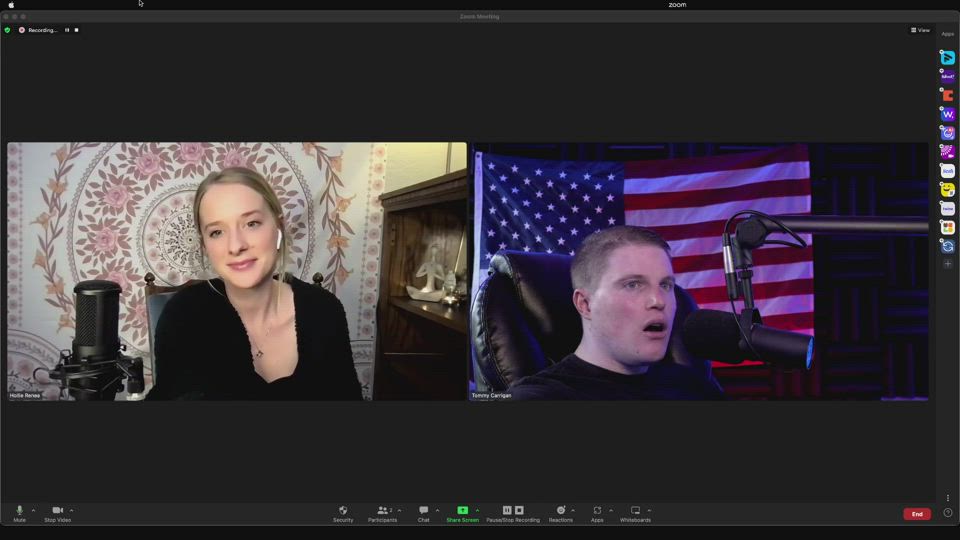Stop recording using top-left stop icon
This screenshot has height=540, width=960.
point(76,30)
